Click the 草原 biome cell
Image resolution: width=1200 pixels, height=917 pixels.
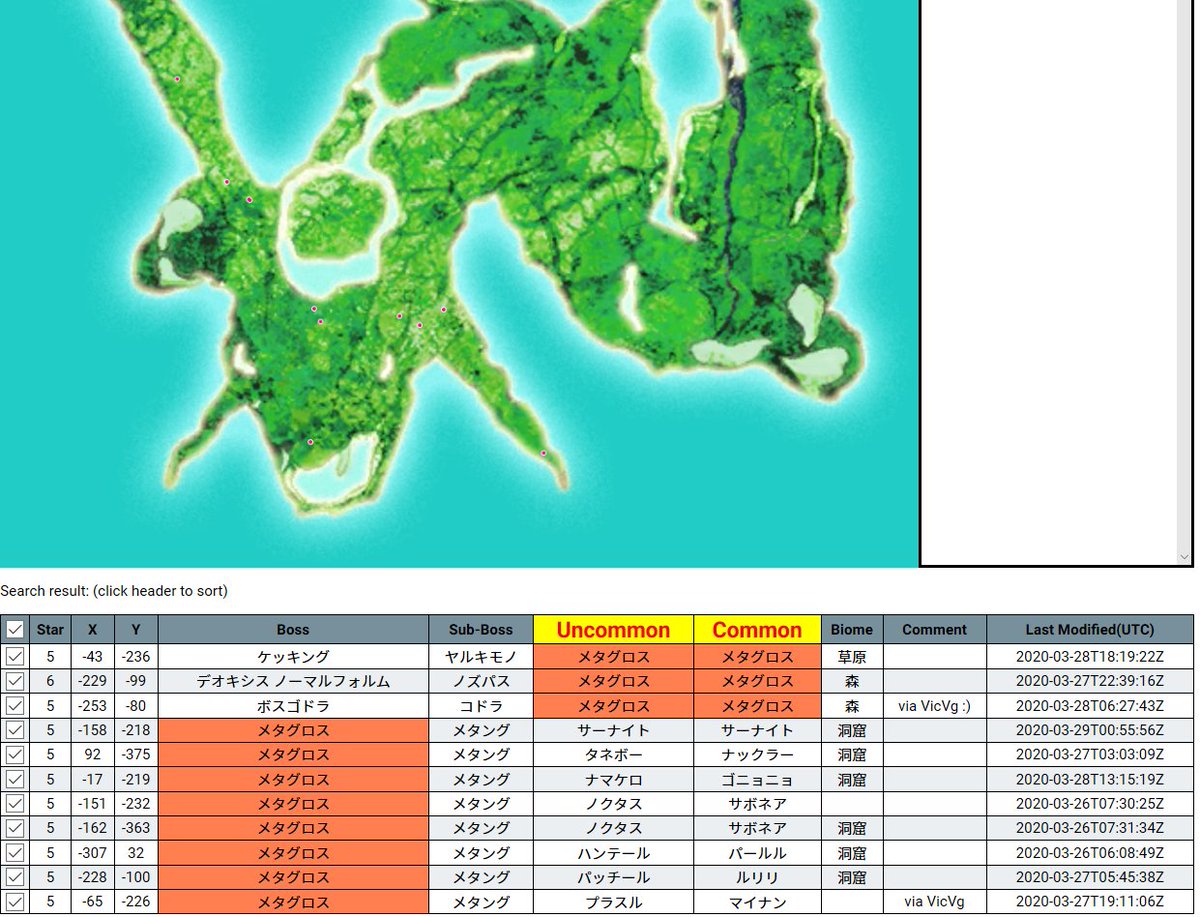(x=852, y=657)
